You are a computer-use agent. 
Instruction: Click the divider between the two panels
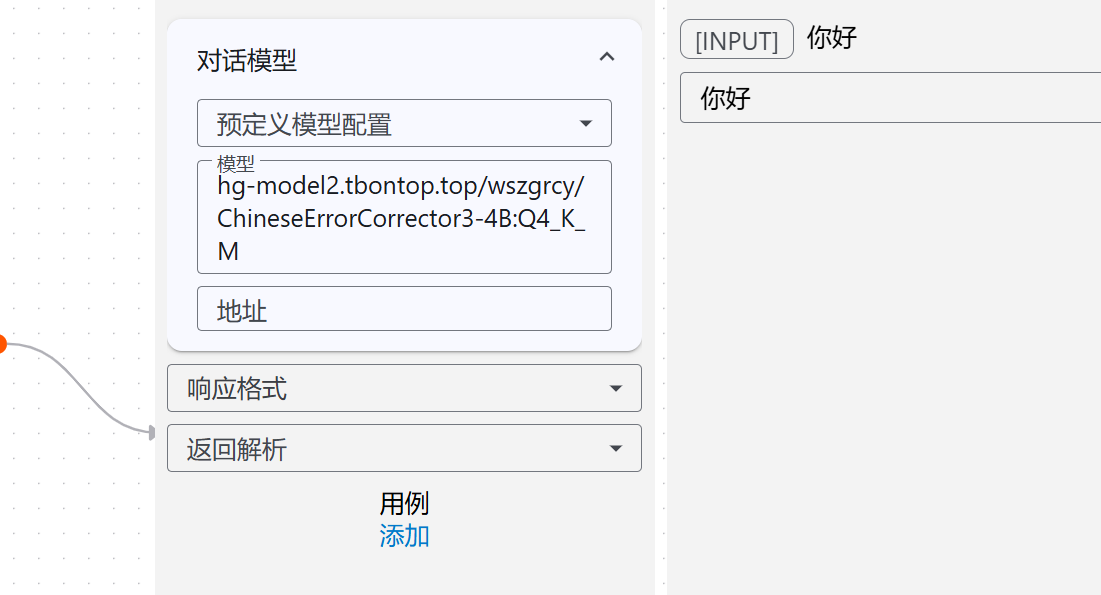pos(661,300)
